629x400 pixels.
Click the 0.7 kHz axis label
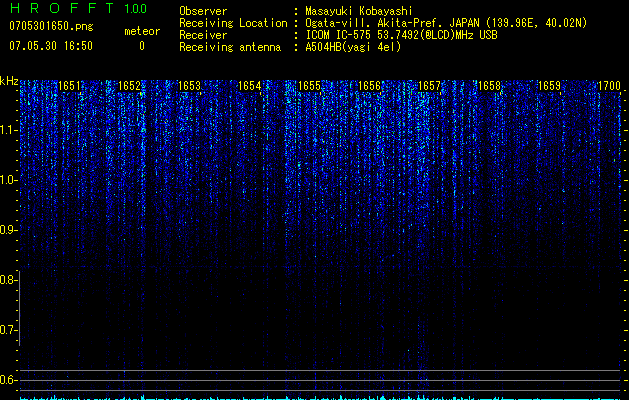point(8,330)
